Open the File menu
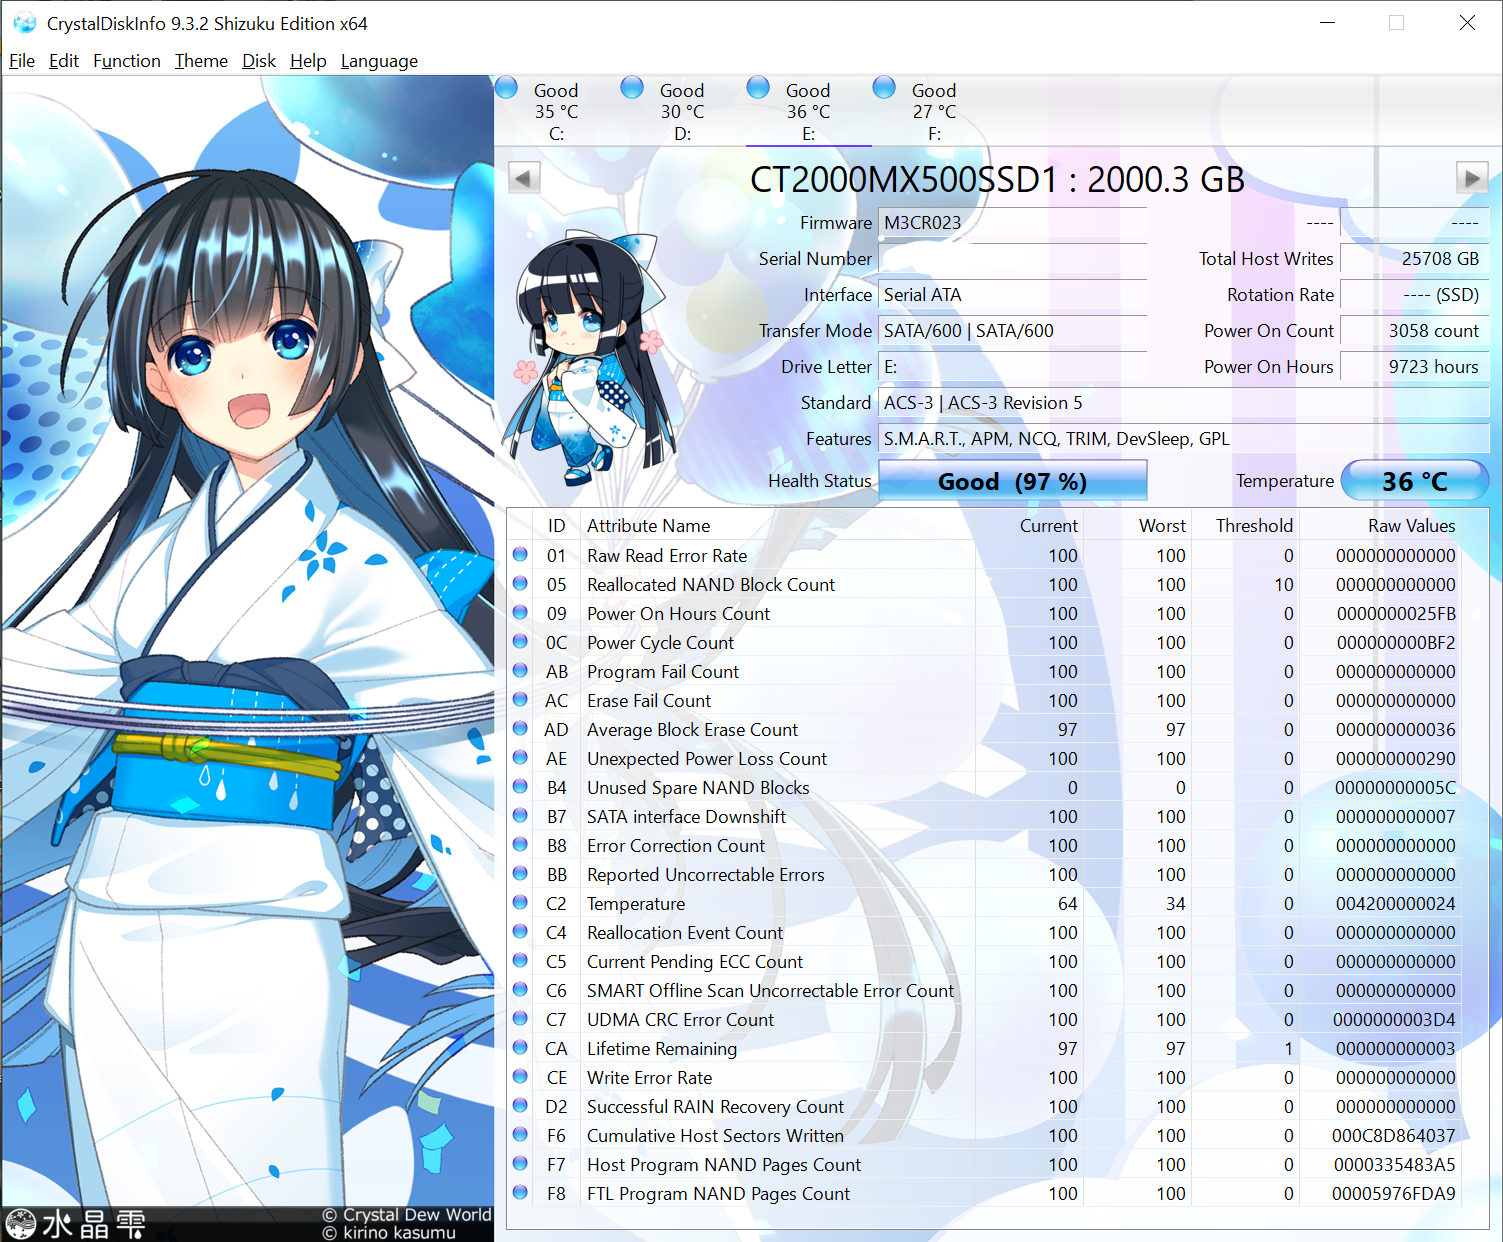1503x1242 pixels. point(22,61)
